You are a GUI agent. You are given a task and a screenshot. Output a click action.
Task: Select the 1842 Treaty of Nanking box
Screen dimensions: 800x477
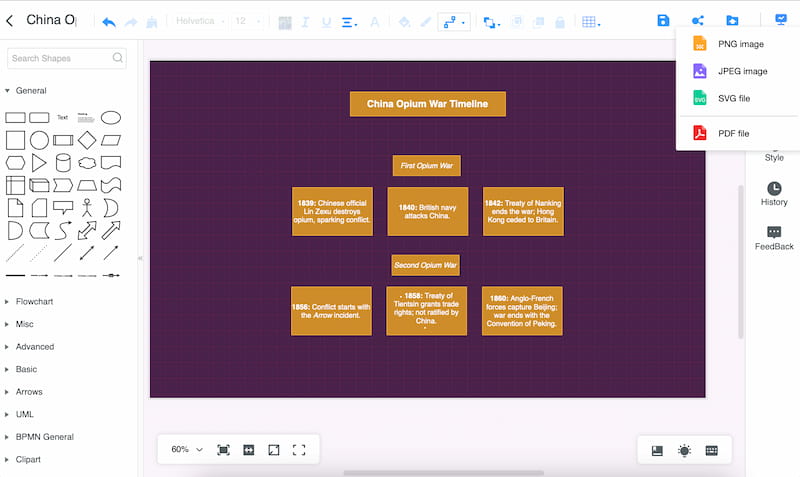click(523, 212)
